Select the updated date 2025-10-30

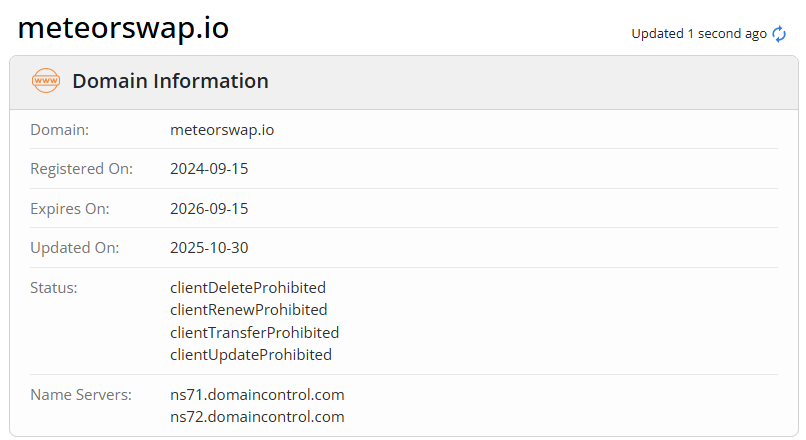pyautogui.click(x=209, y=248)
